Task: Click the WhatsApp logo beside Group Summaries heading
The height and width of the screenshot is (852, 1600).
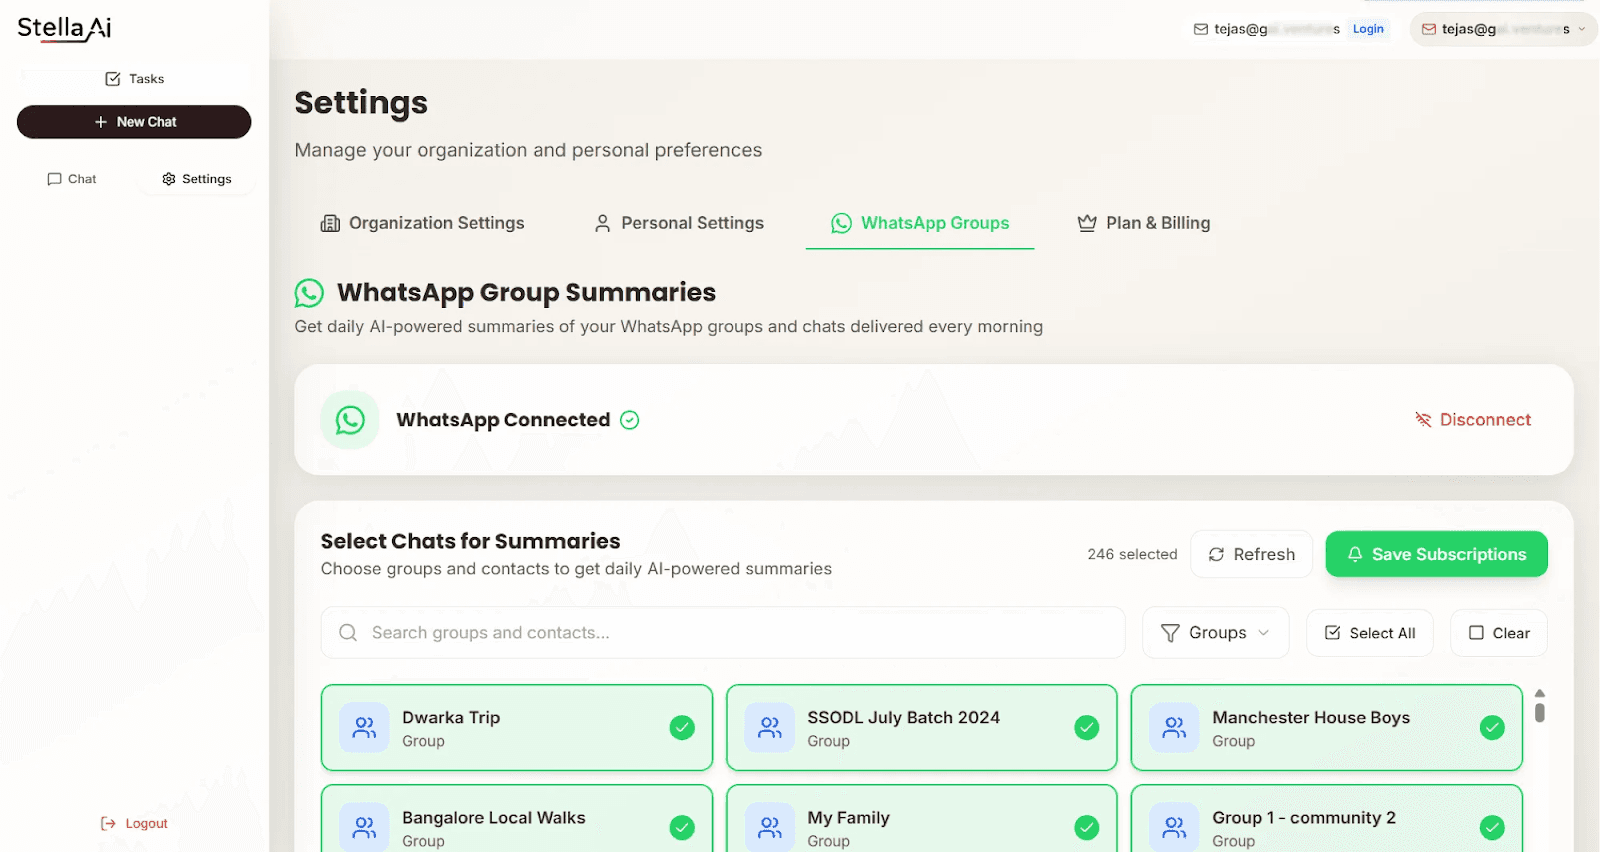Action: (309, 293)
